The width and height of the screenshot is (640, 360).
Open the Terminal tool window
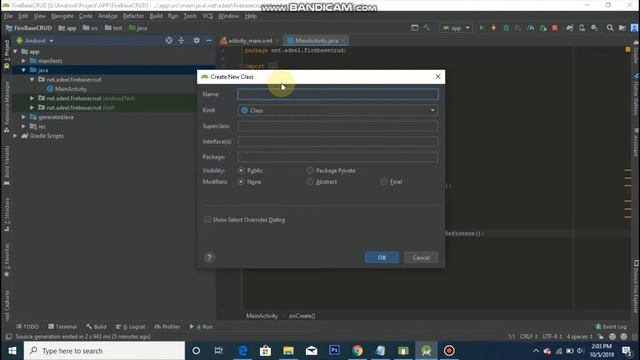62,327
